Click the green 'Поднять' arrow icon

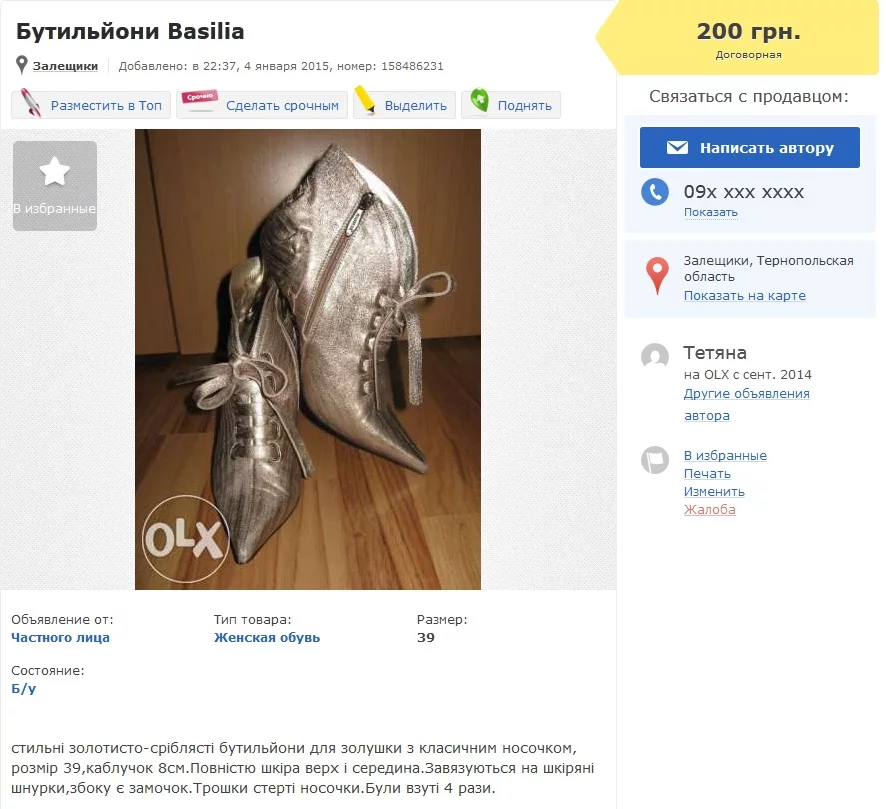[479, 104]
